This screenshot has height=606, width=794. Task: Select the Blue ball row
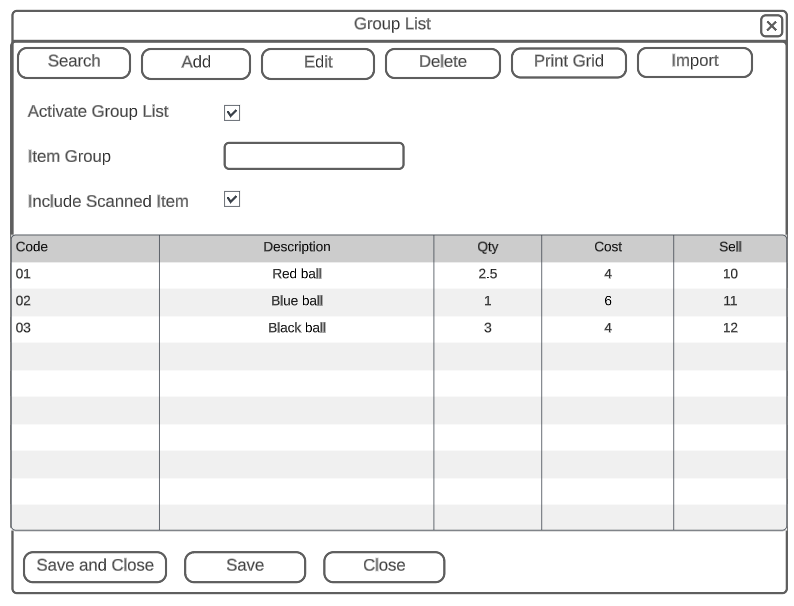(x=297, y=301)
